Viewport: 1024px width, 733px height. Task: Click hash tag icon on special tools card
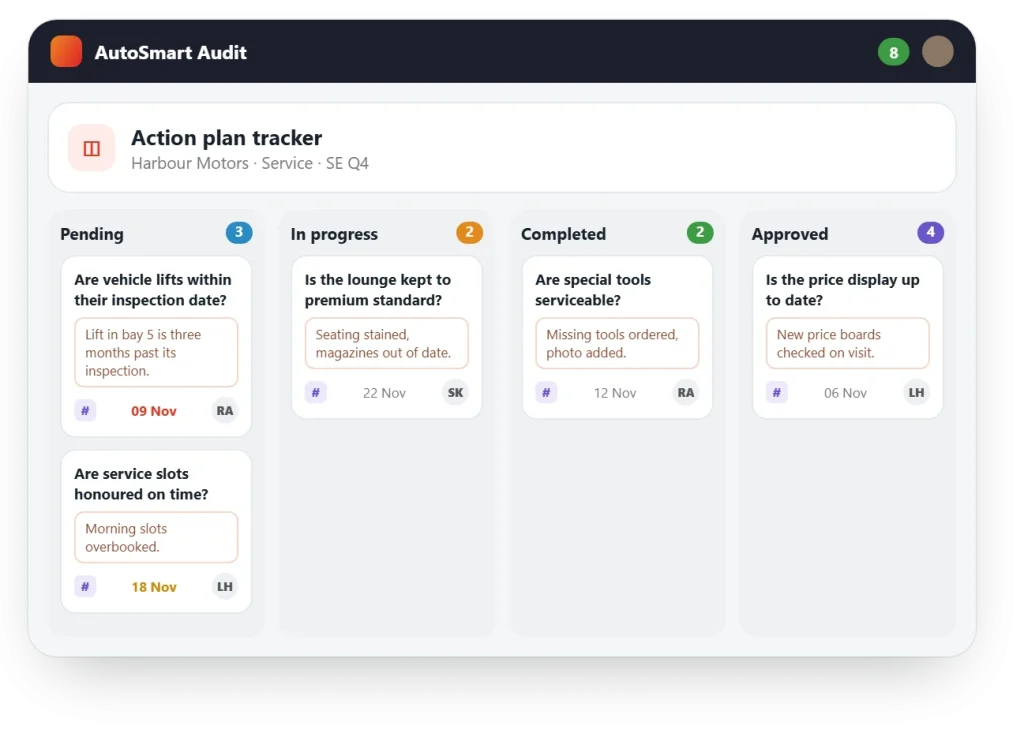[x=546, y=392]
